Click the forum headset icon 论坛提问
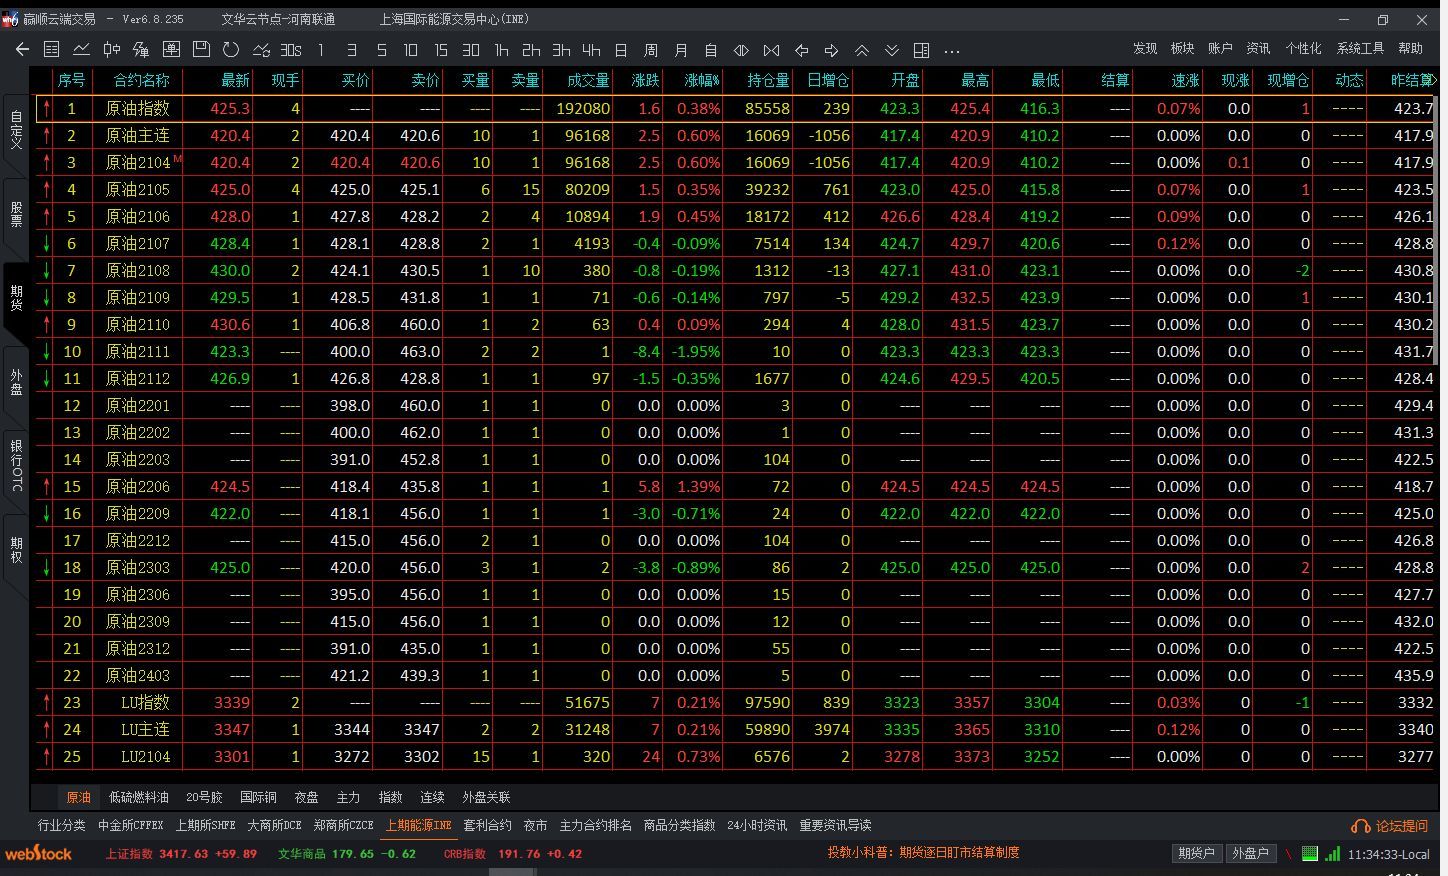The width and height of the screenshot is (1448, 876). tap(1390, 826)
